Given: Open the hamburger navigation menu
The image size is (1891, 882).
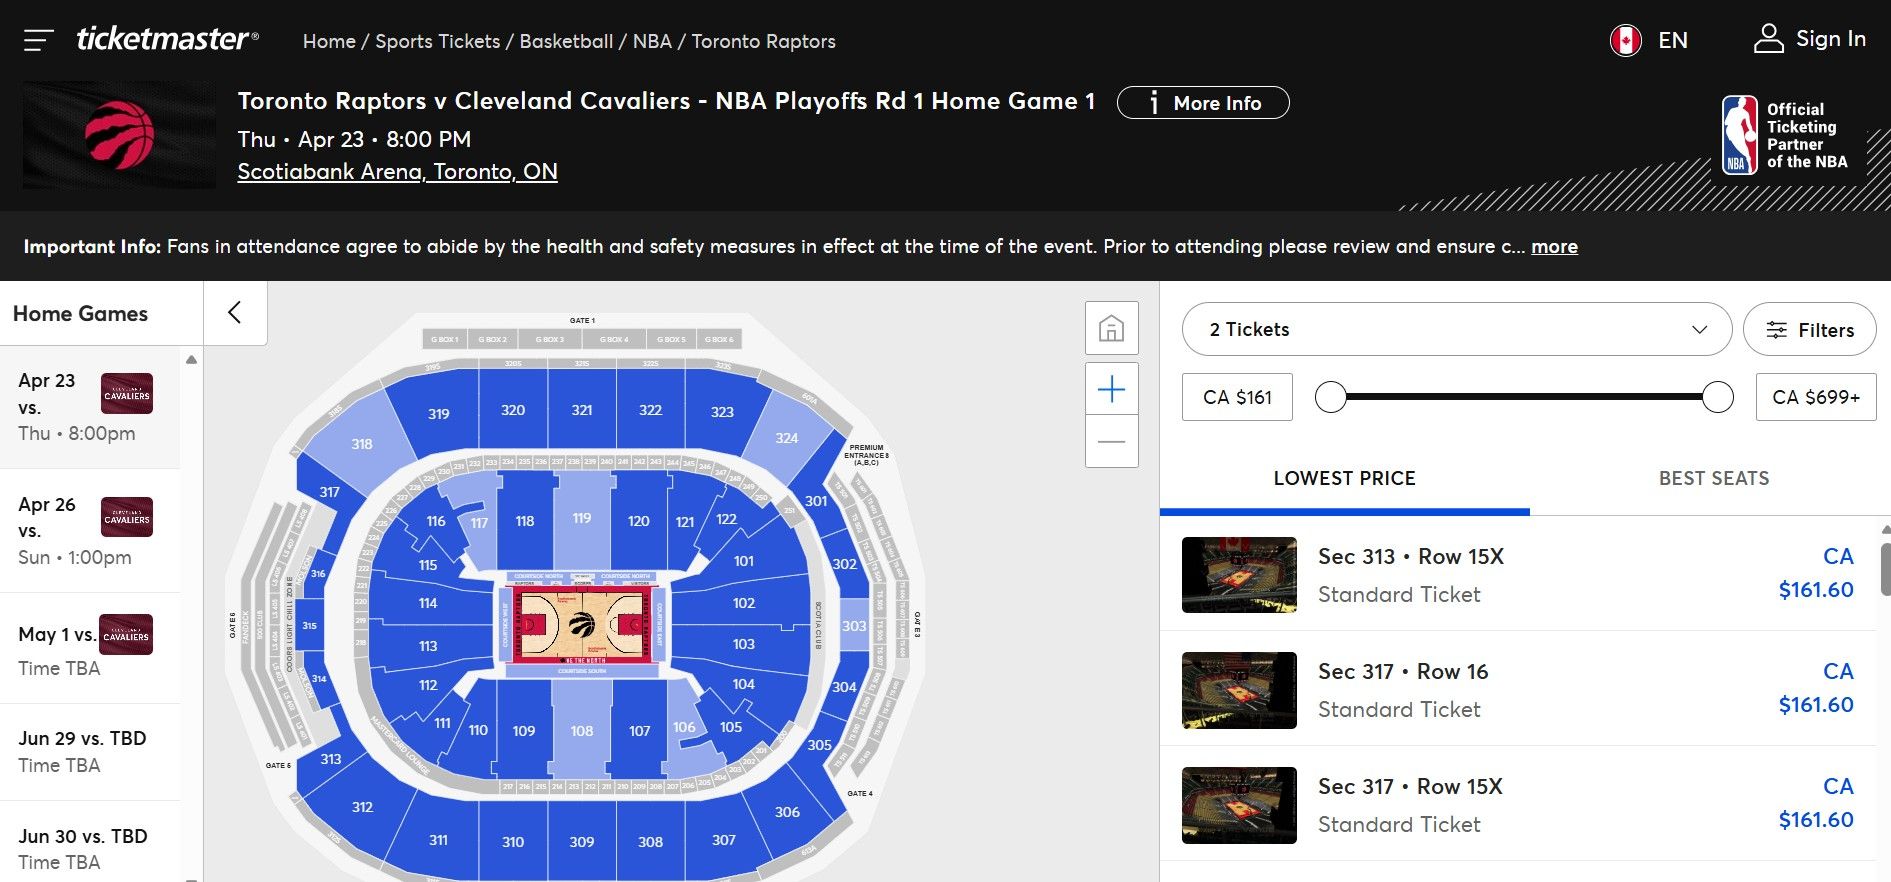Looking at the screenshot, I should coord(38,40).
